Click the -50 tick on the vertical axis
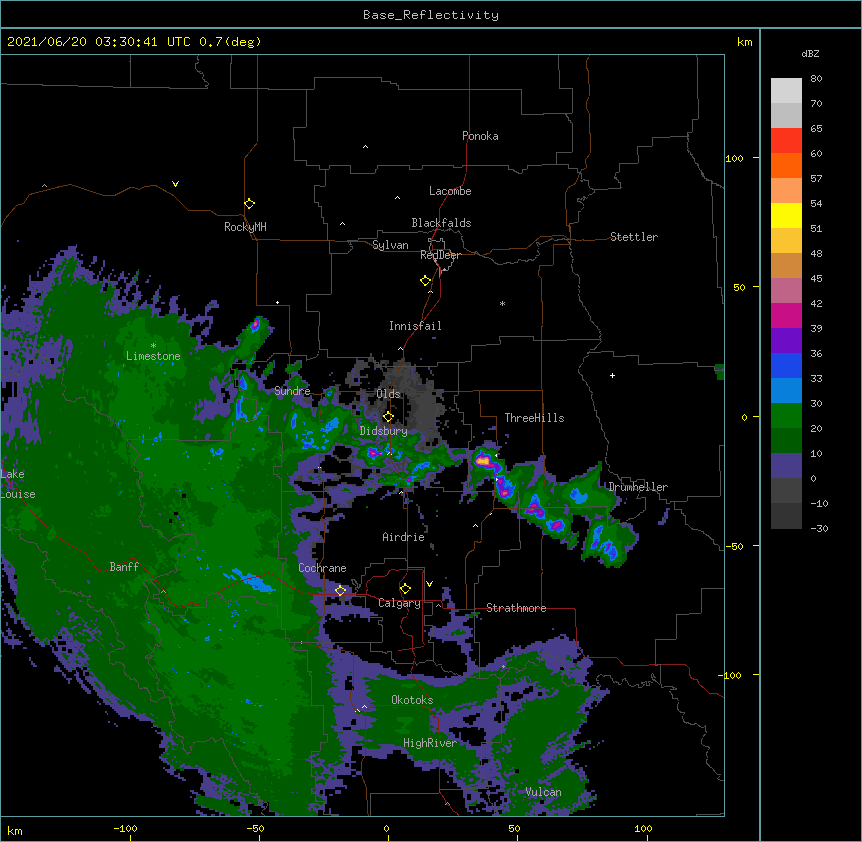This screenshot has height=842, width=862. (x=734, y=546)
